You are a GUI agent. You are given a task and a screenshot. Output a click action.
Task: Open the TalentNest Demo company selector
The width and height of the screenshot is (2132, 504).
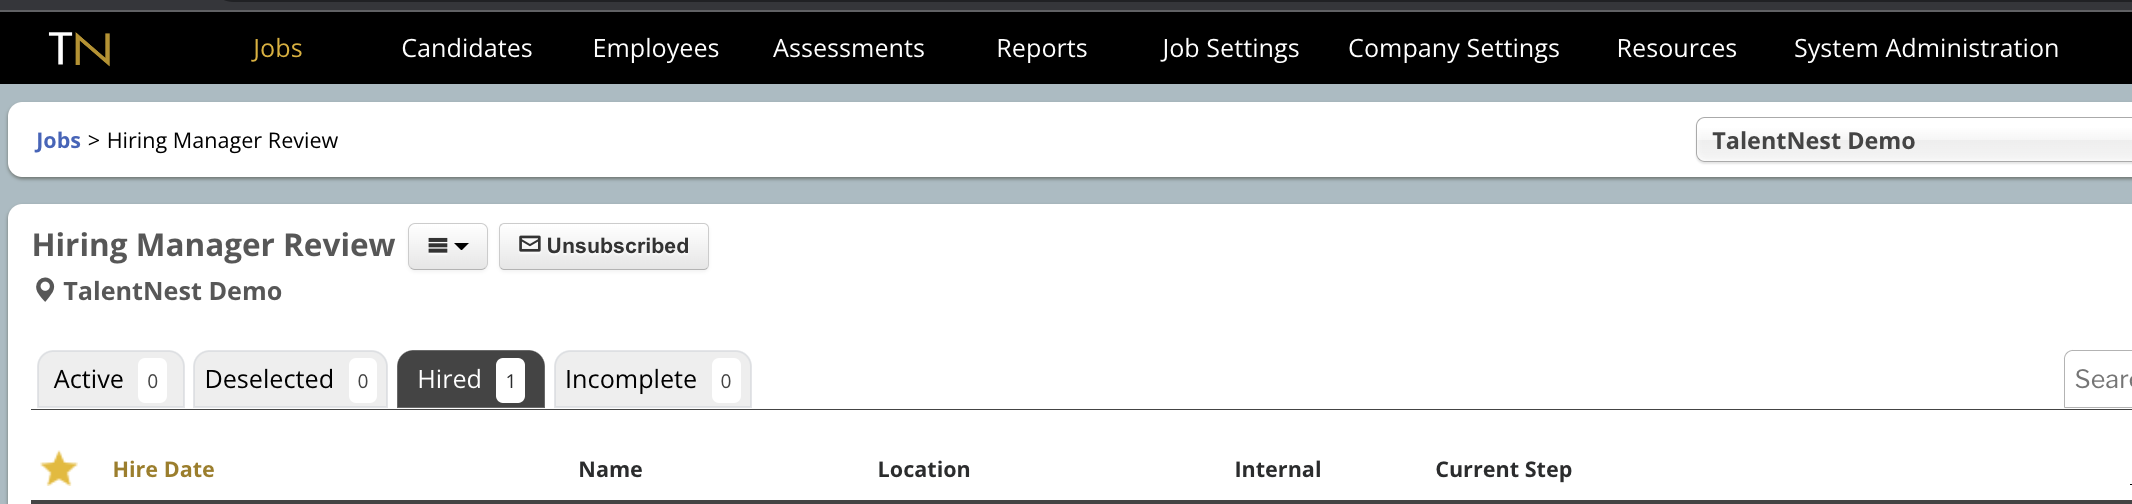pyautogui.click(x=1914, y=140)
